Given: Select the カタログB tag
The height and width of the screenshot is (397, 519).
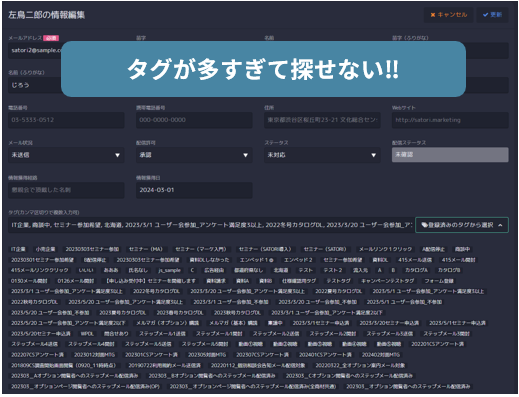Looking at the screenshot, I should pyautogui.click(x=449, y=270).
